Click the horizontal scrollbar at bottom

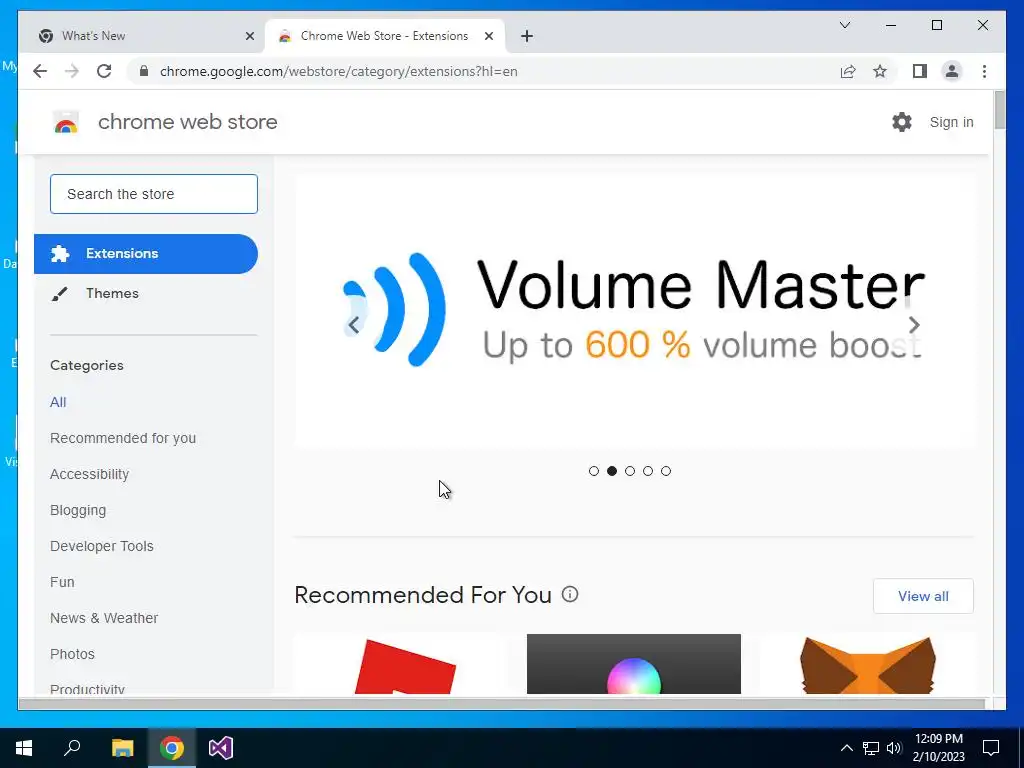[x=502, y=703]
